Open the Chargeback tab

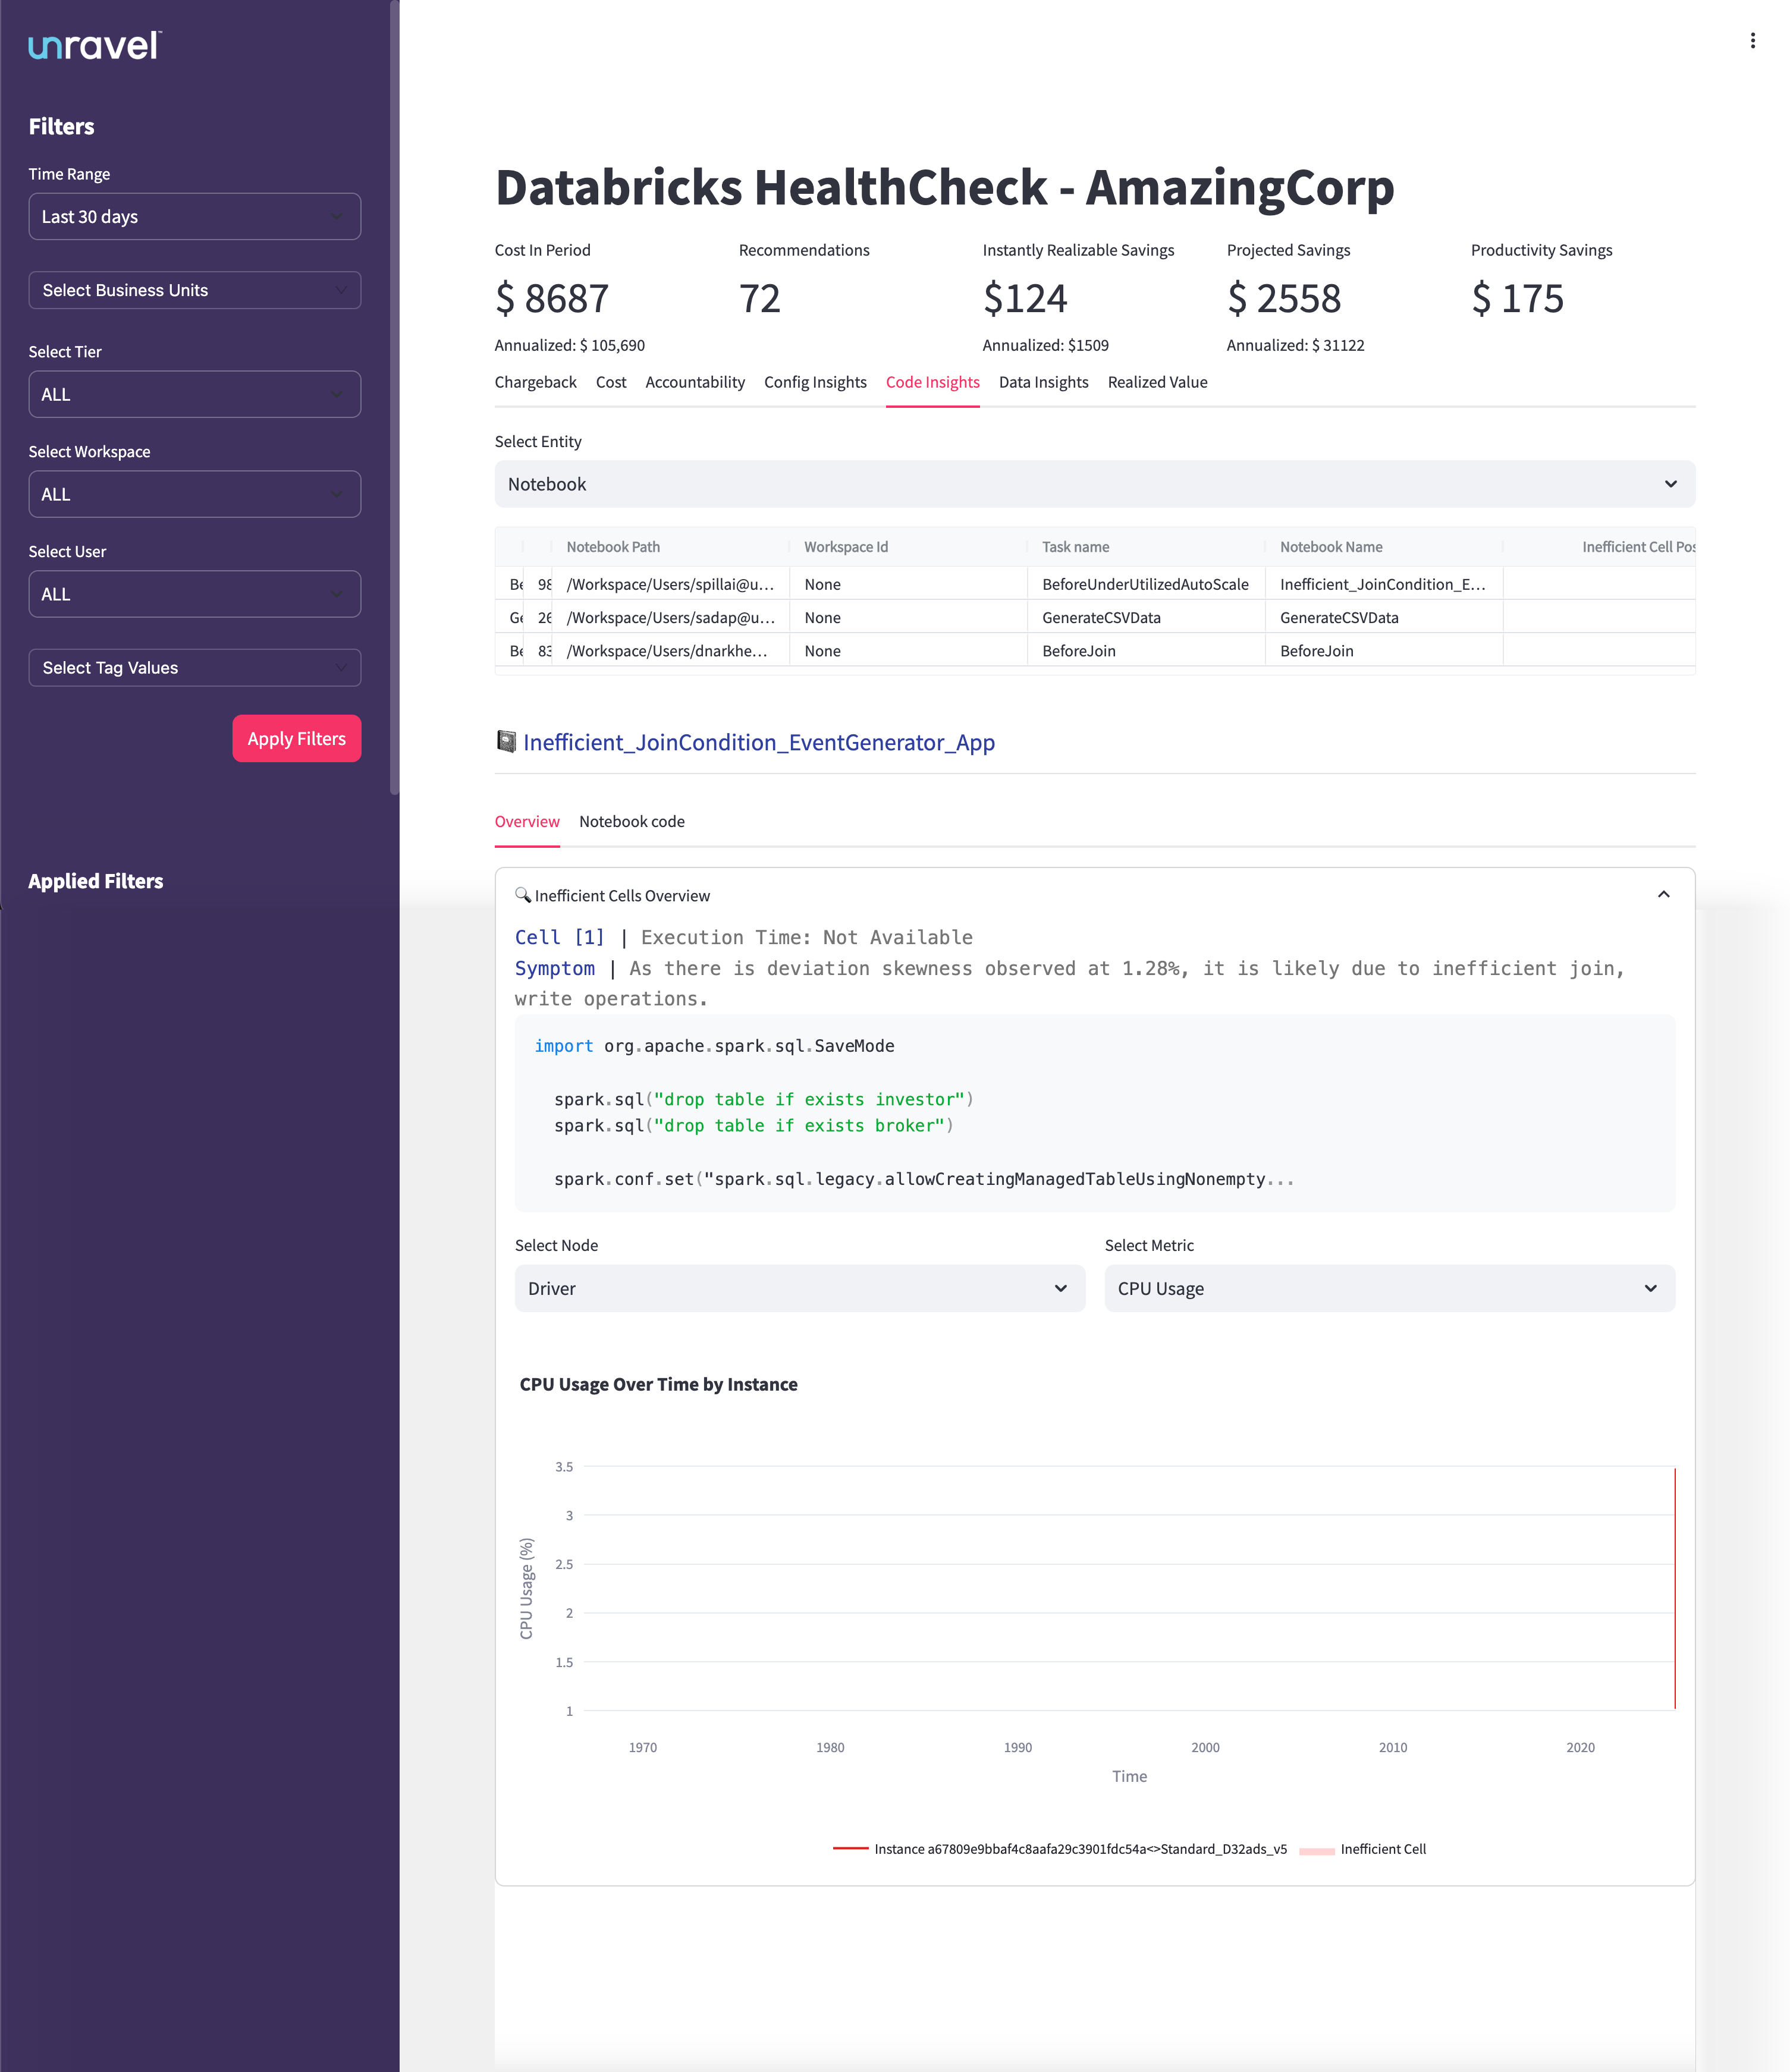pos(535,382)
